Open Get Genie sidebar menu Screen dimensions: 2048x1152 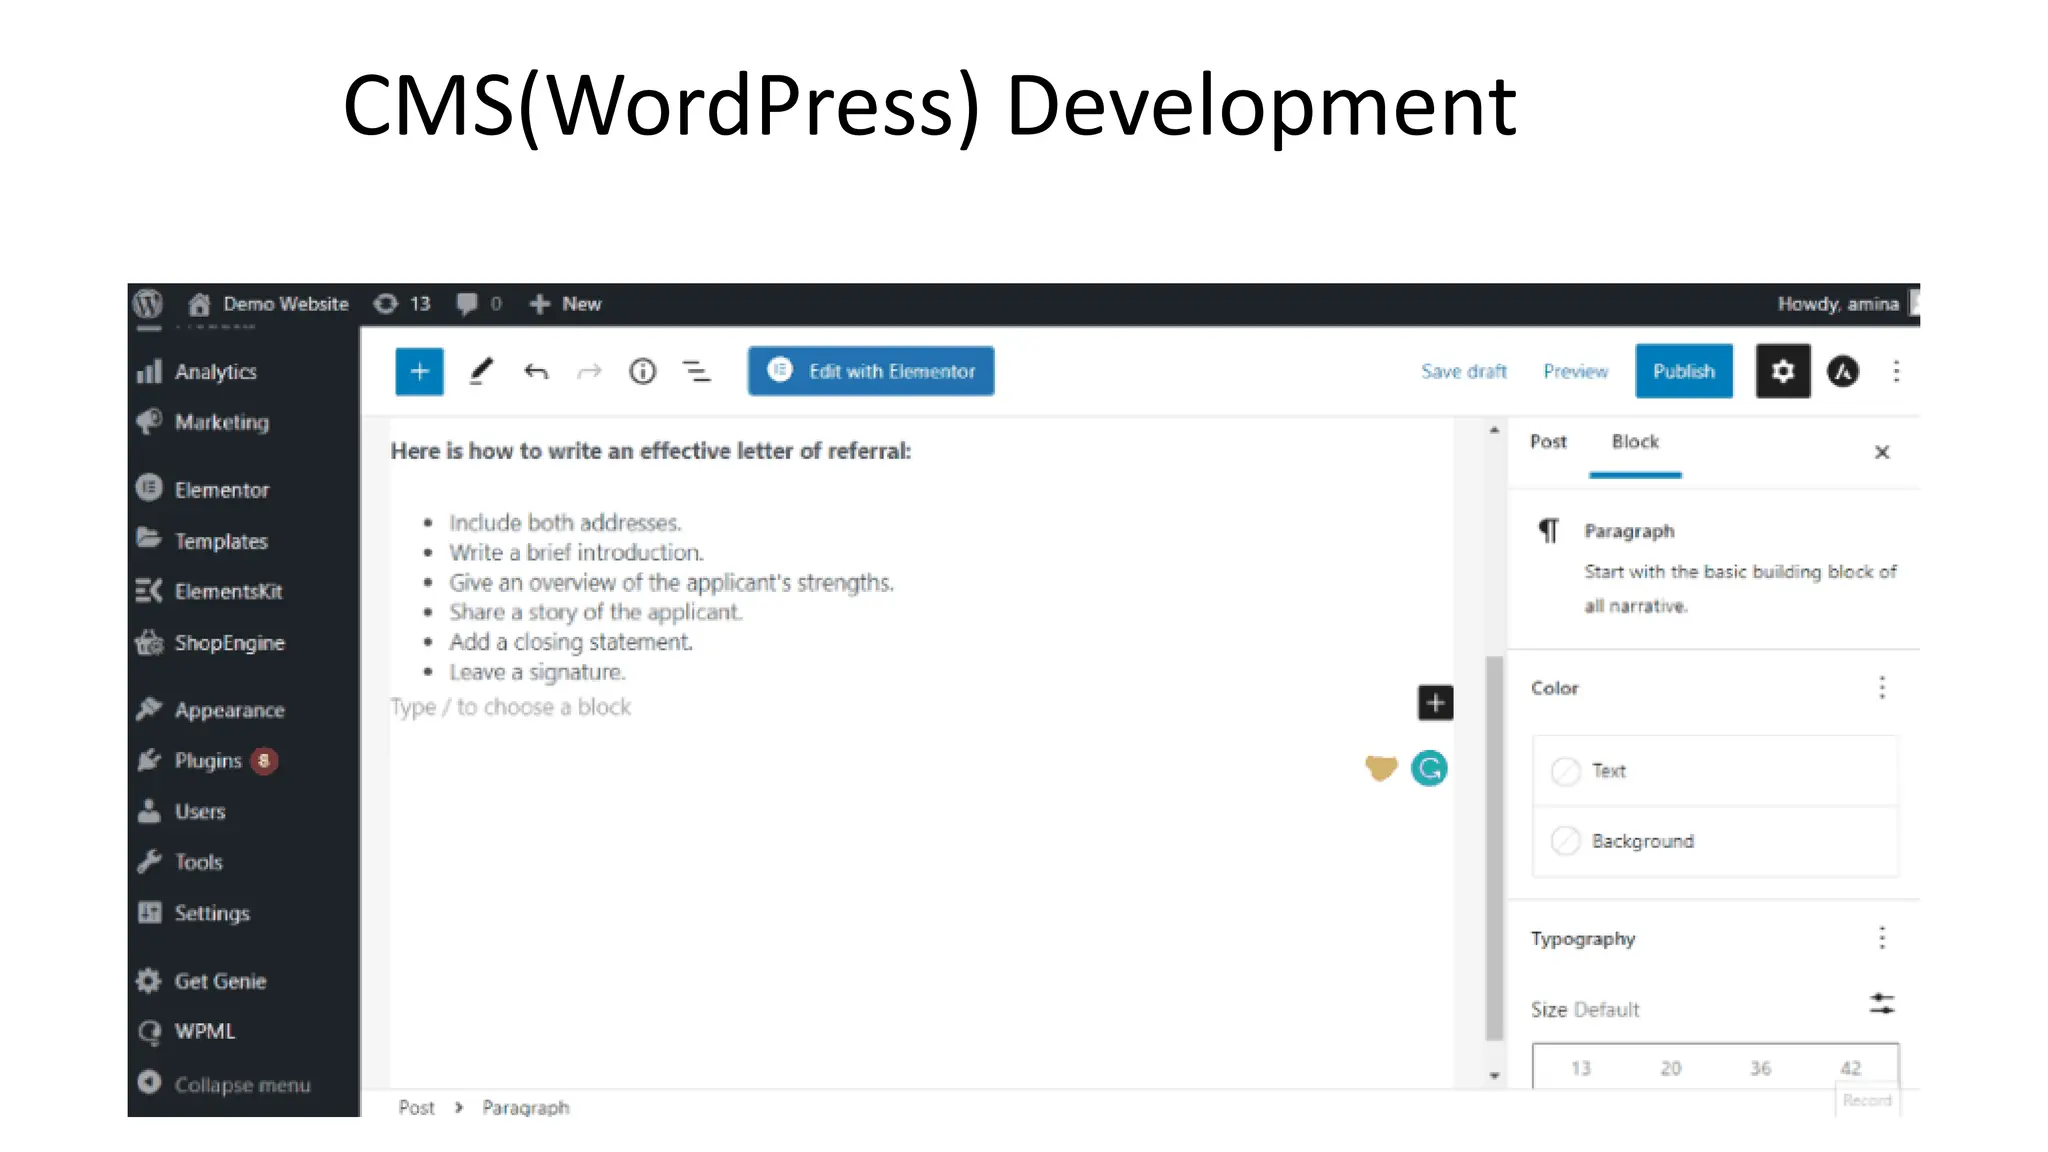[202, 981]
